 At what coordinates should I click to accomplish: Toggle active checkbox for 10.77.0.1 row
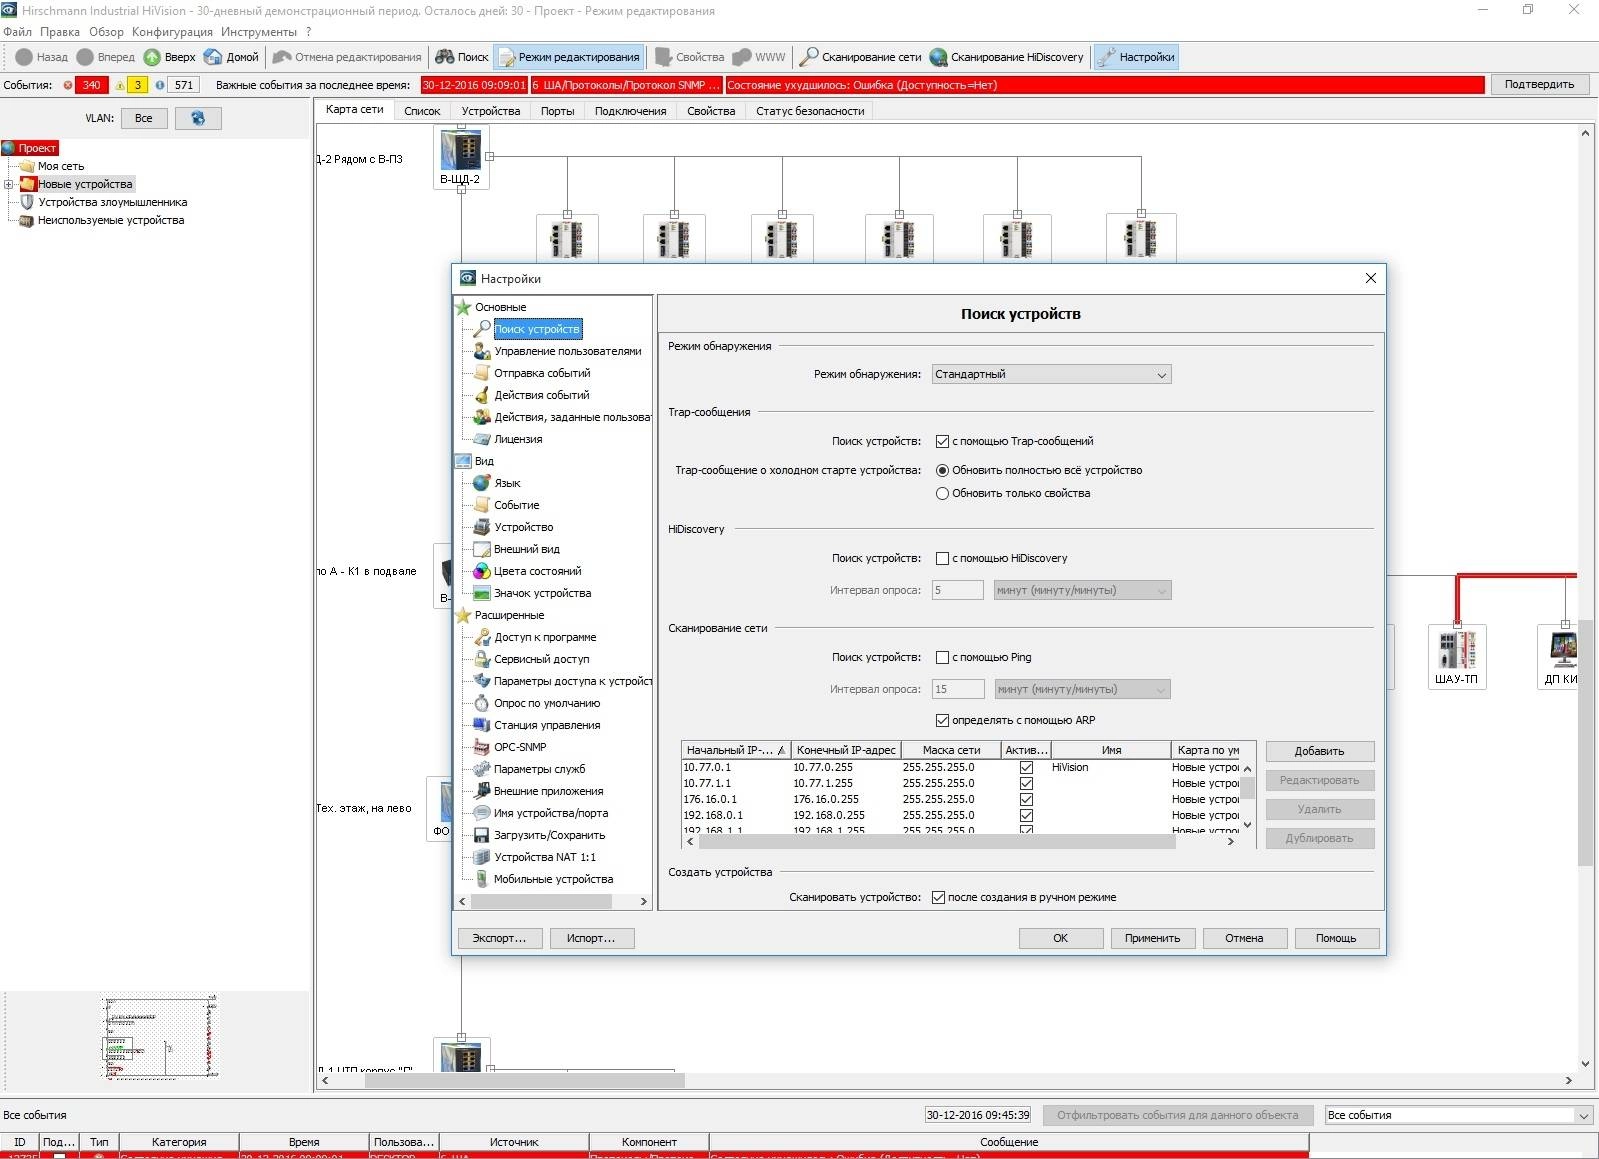1026,767
